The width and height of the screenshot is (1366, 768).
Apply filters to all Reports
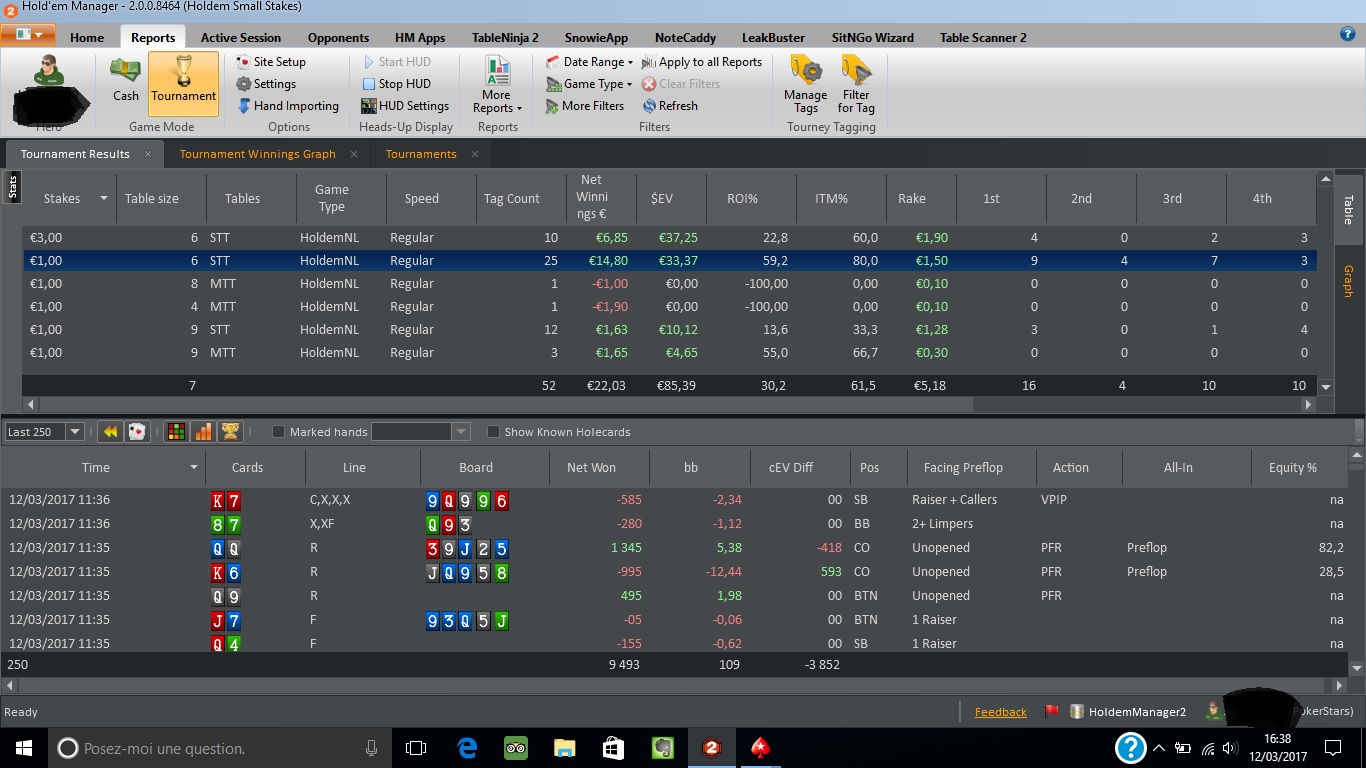point(702,61)
